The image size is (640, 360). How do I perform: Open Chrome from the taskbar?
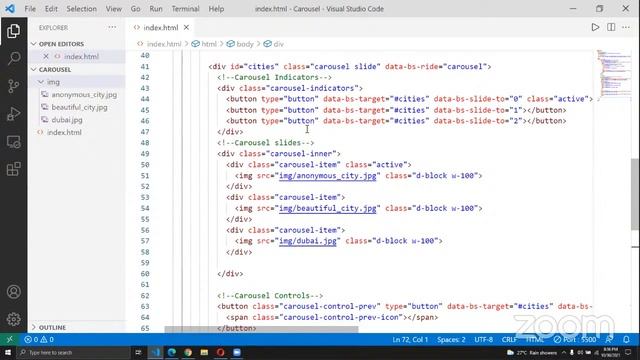pyautogui.click(x=188, y=352)
